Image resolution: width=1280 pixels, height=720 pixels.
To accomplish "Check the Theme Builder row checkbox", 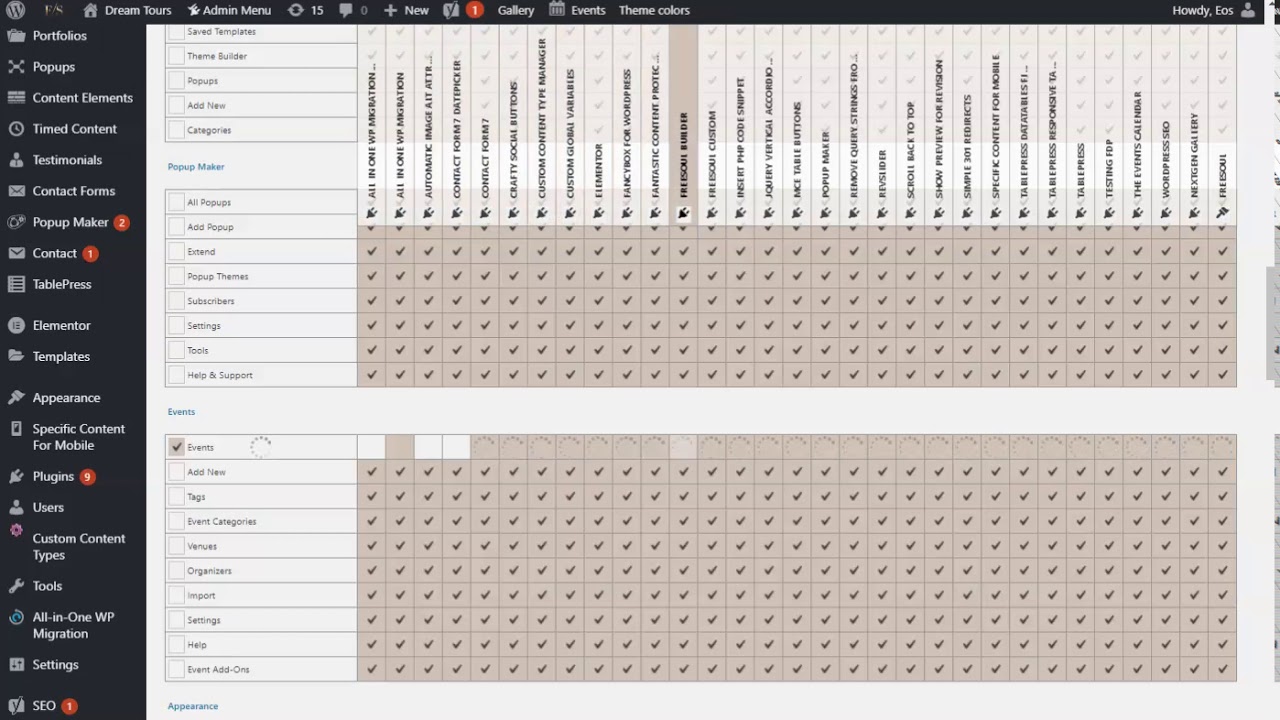I will 177,56.
